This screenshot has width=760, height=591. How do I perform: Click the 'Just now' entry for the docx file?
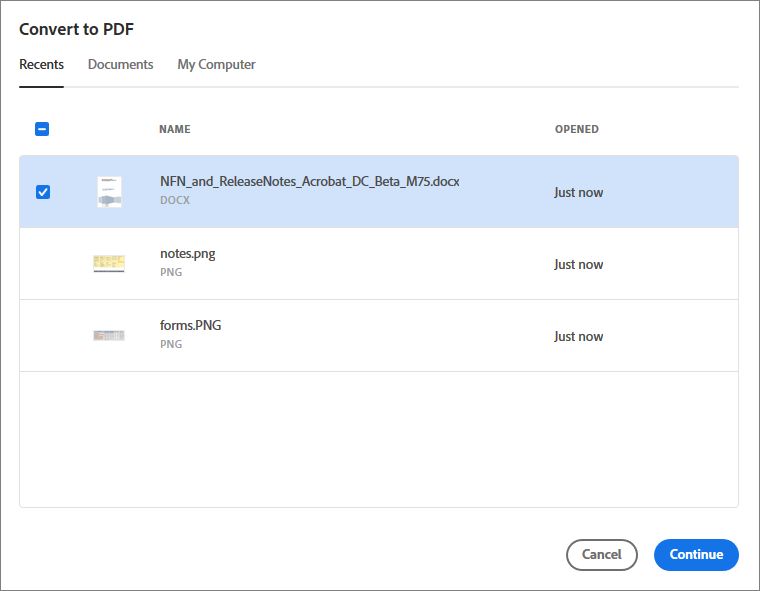click(579, 192)
